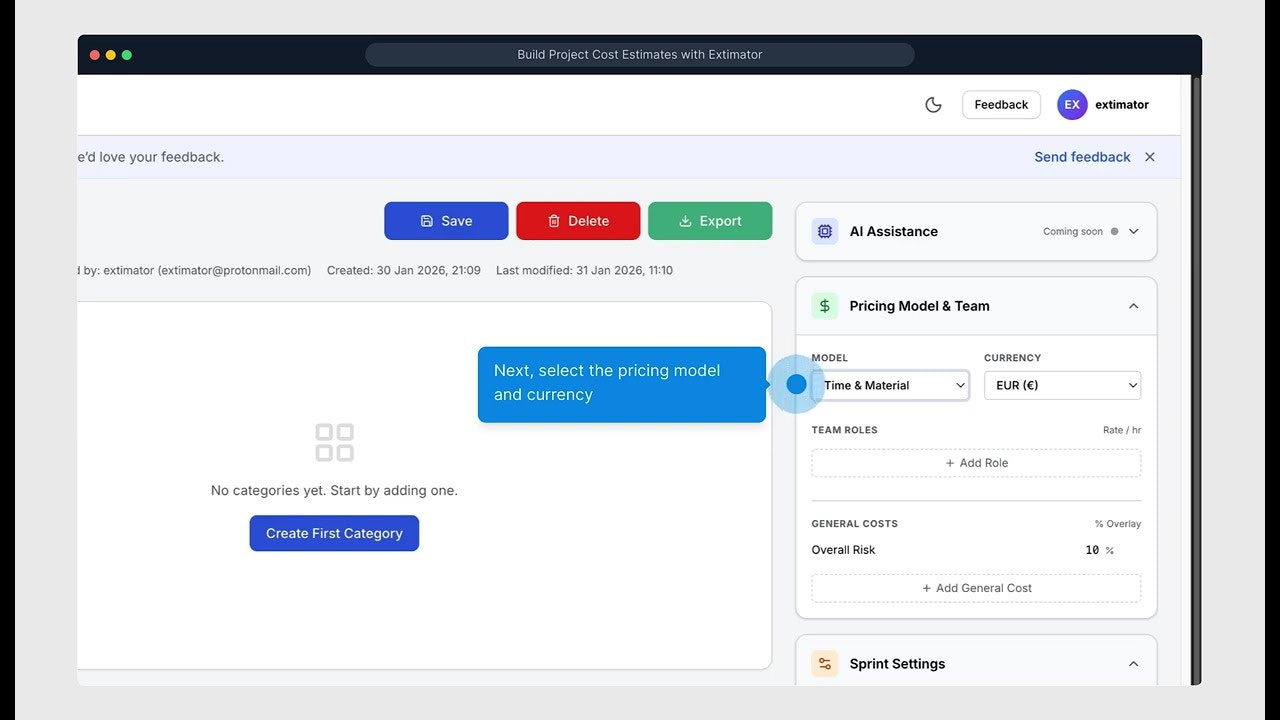The image size is (1280, 720).
Task: Click the window title bar text
Action: [640, 55]
